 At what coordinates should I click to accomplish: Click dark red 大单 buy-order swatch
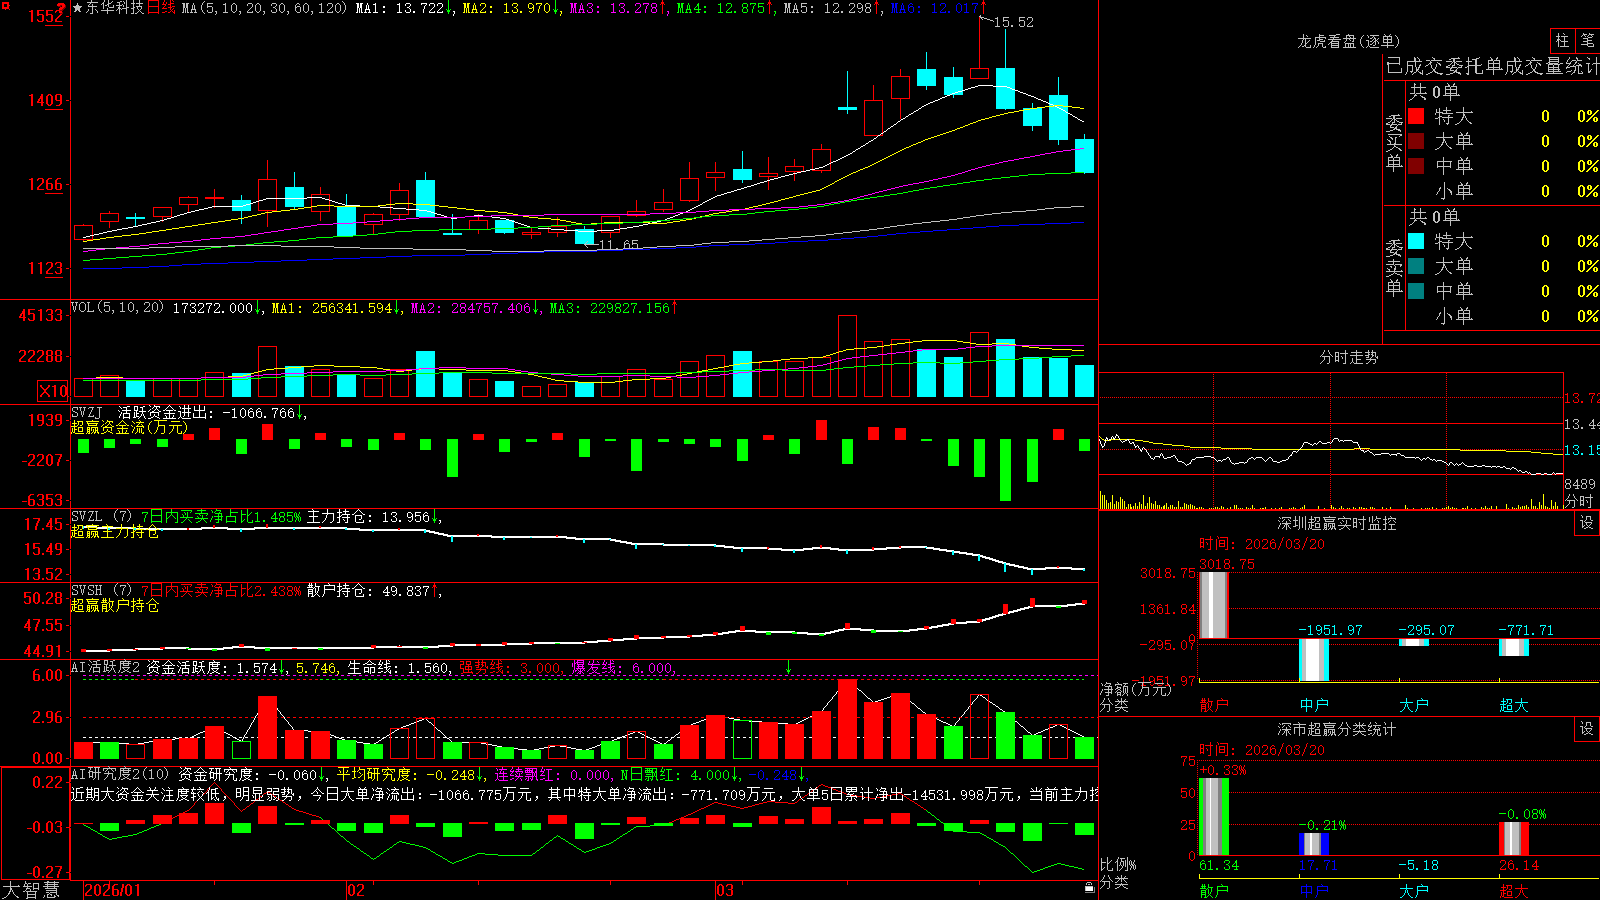[1416, 141]
